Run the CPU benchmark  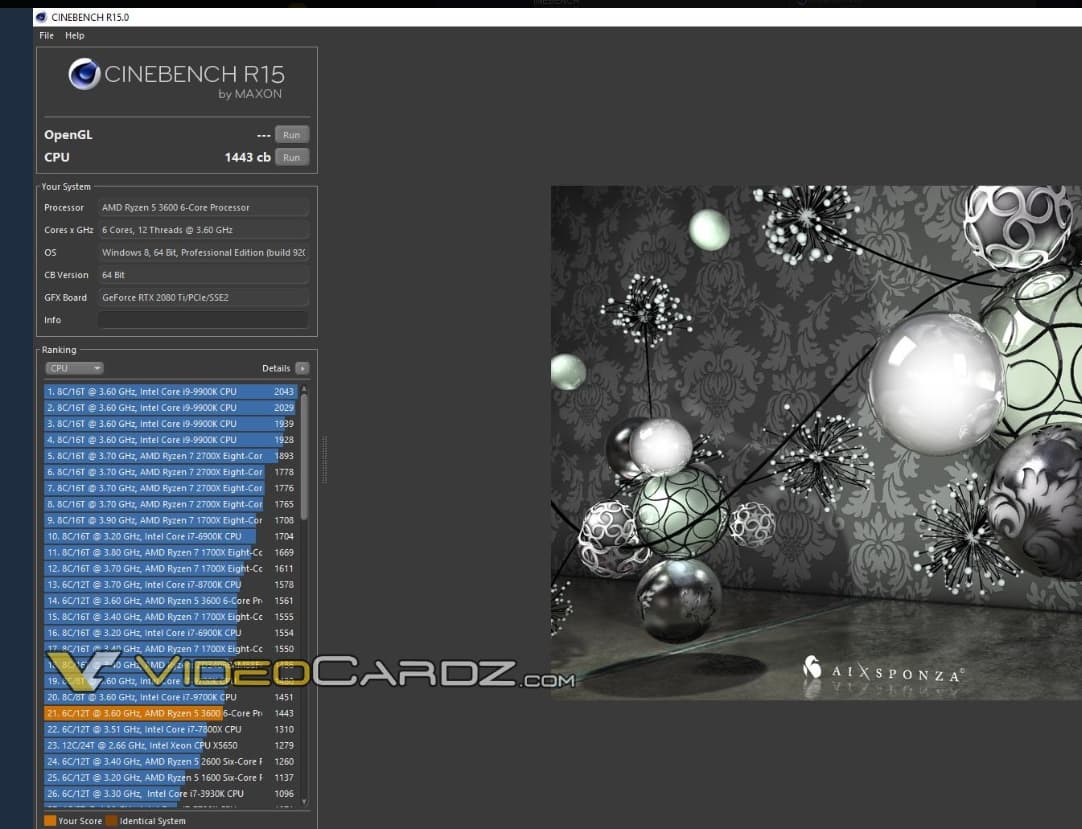(292, 157)
